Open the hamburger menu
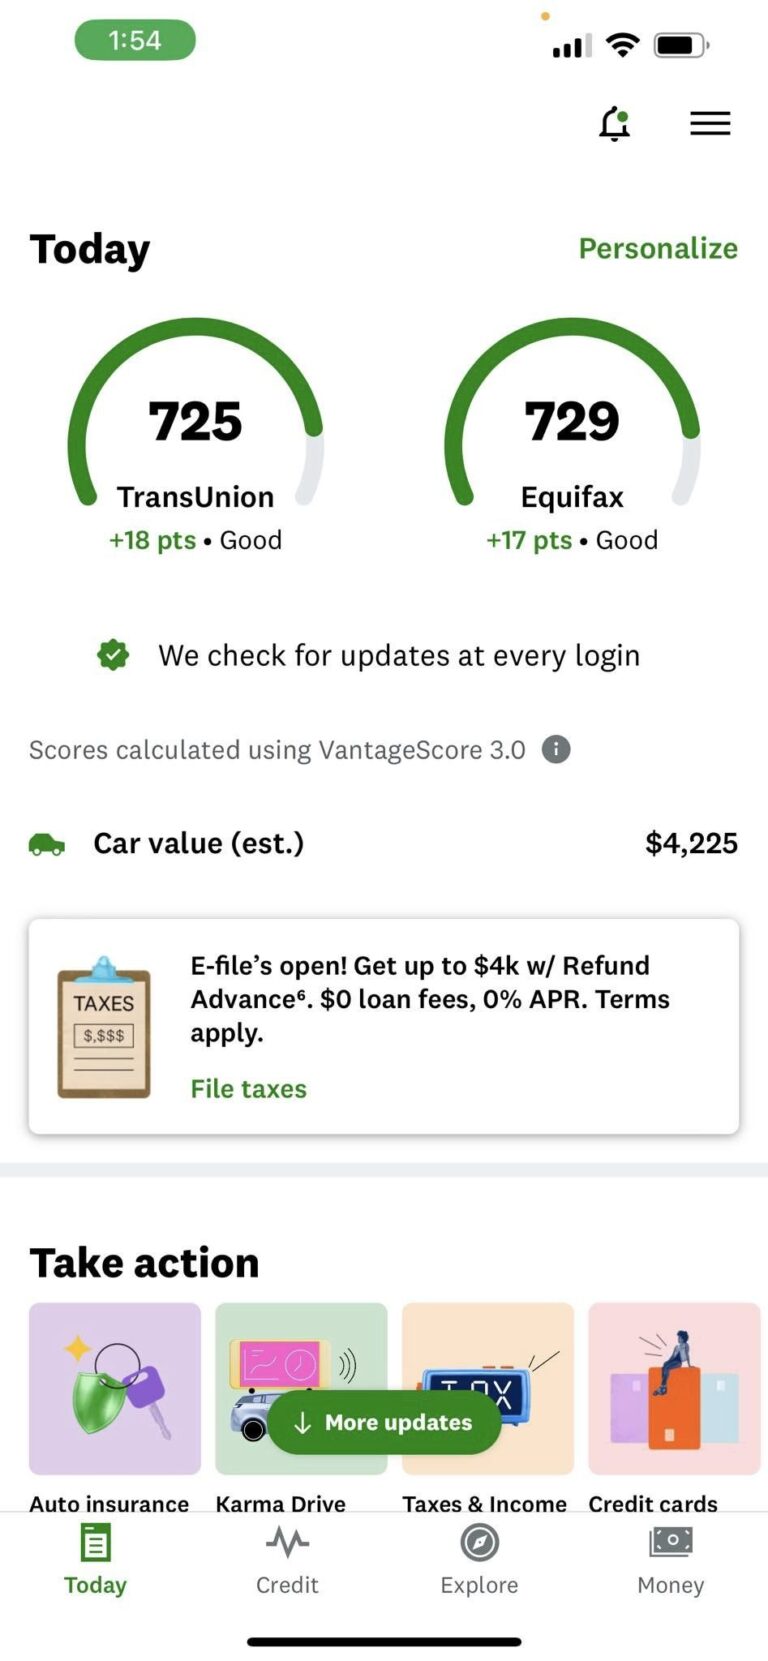768x1661 pixels. [x=710, y=123]
